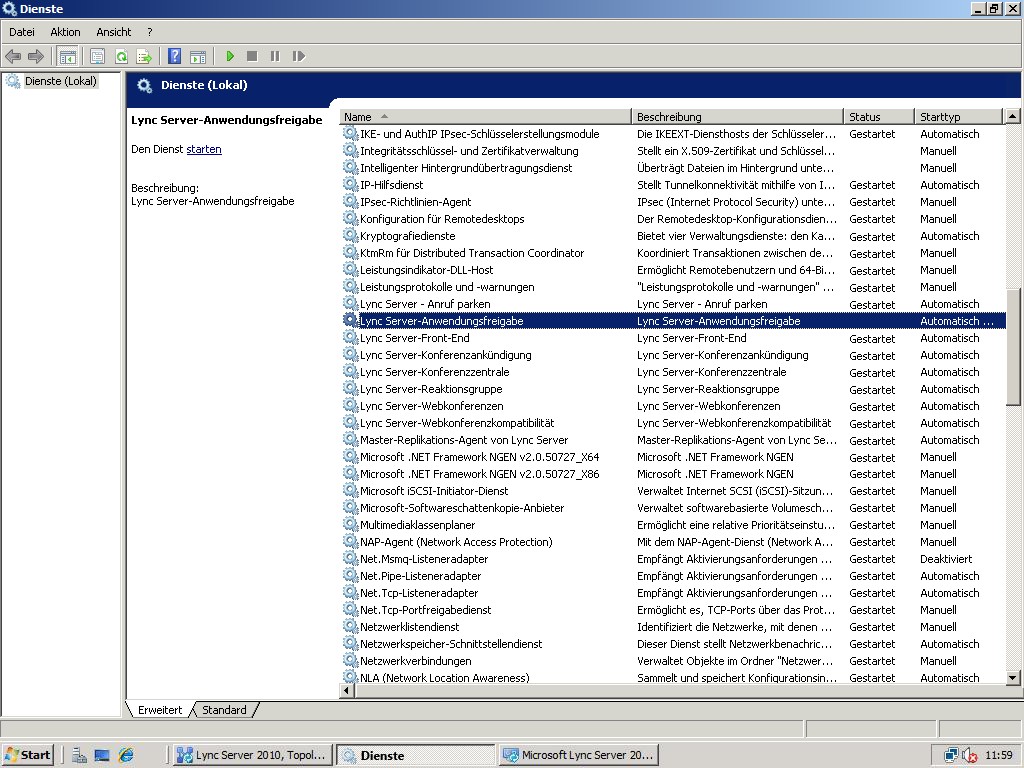Select 'Netzwerklistendienst' service
The width and height of the screenshot is (1024, 768).
pos(409,626)
